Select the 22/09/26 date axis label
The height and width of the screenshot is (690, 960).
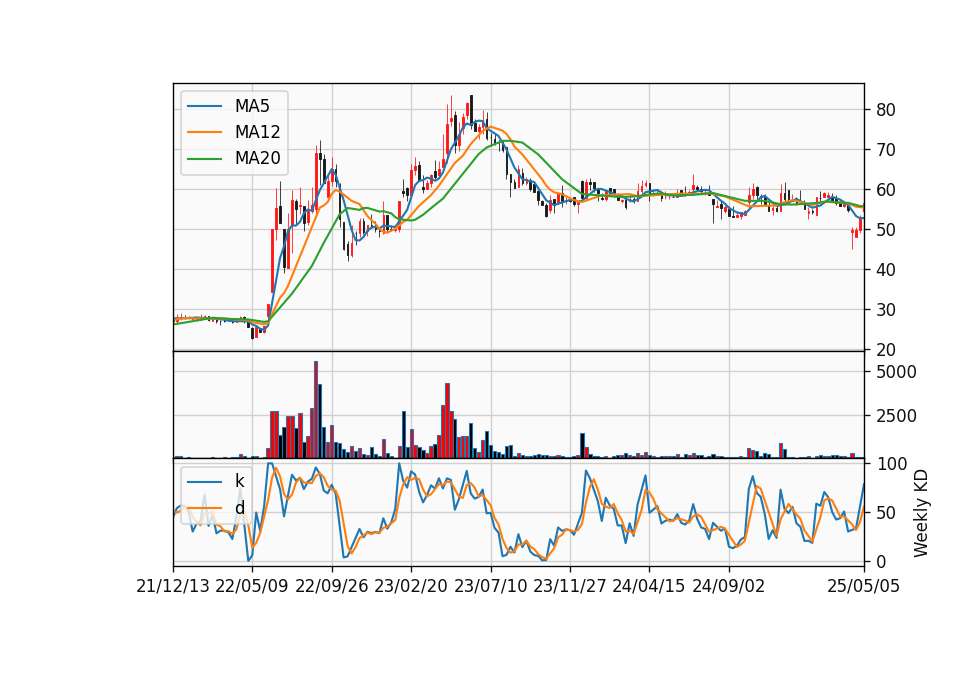(x=332, y=587)
